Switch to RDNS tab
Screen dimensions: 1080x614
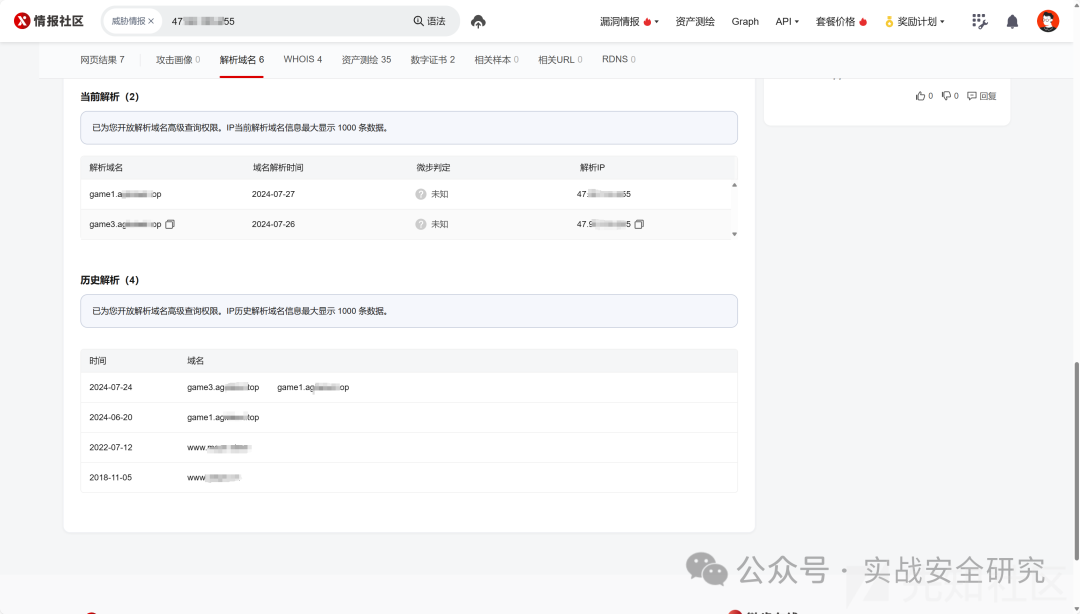(x=619, y=59)
